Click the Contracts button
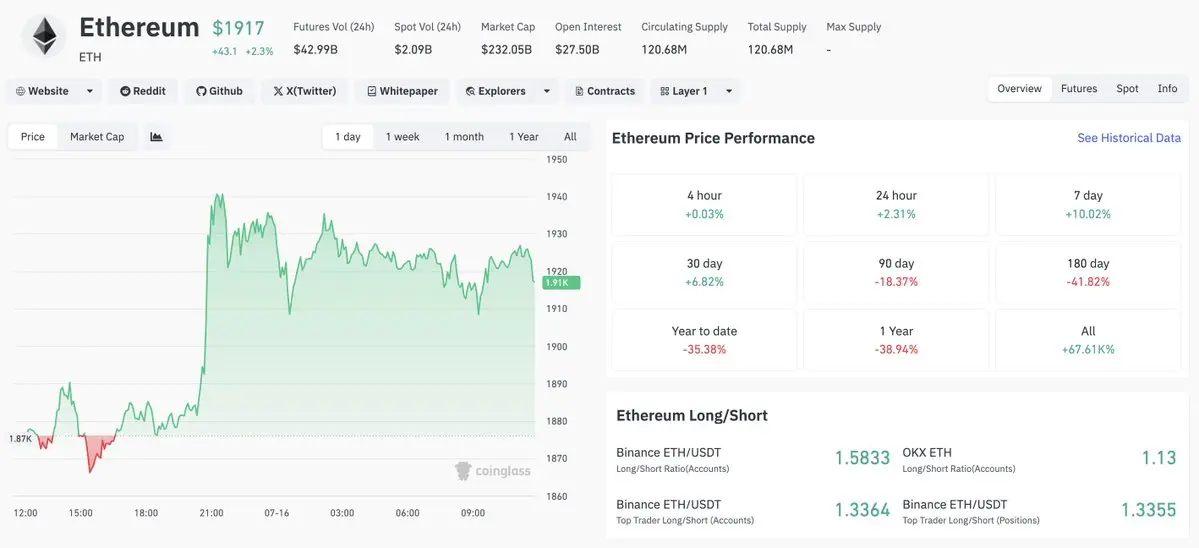Viewport: 1199px width, 548px height. pos(605,91)
